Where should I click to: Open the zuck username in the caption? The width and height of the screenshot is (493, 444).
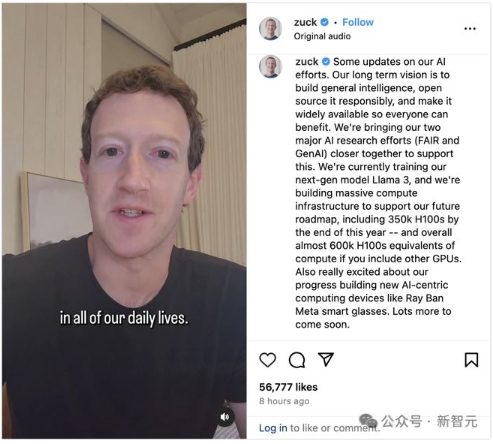click(307, 62)
